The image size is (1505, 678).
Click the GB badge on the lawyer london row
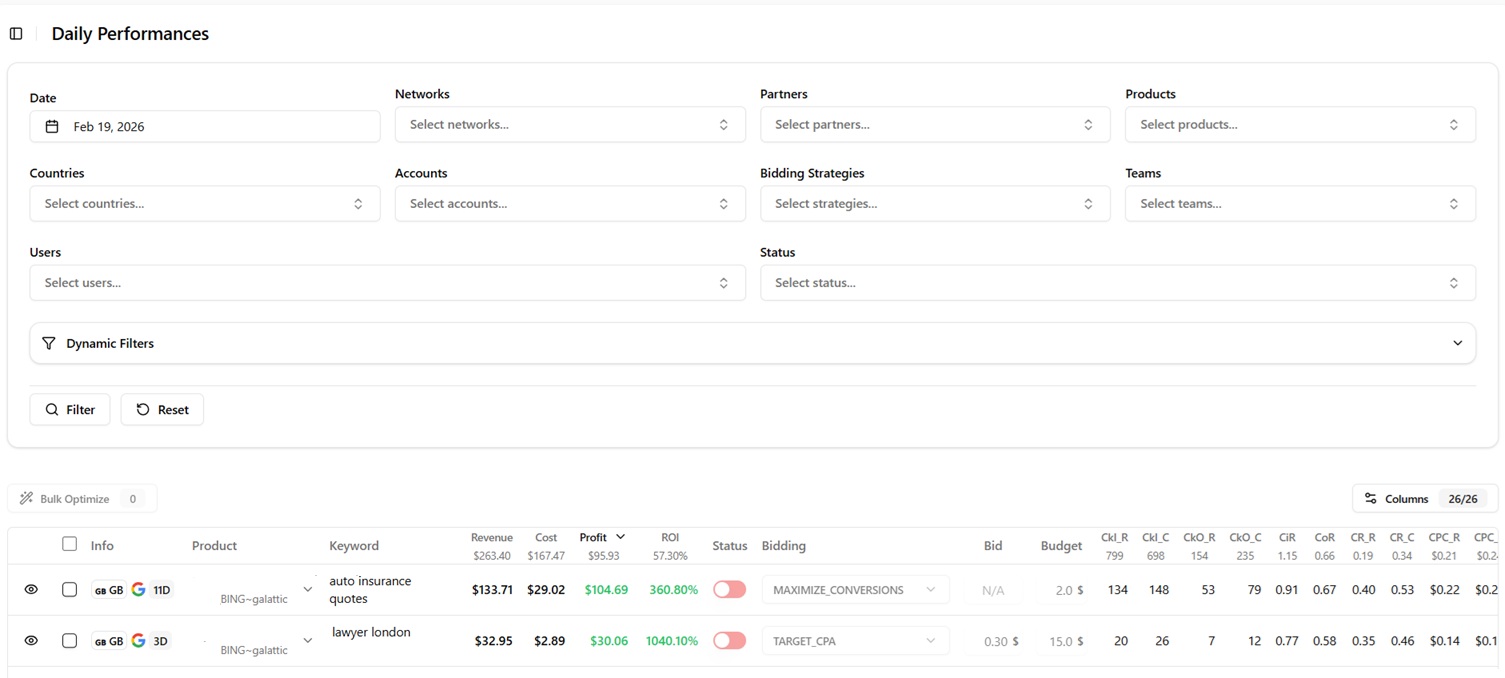(x=108, y=640)
